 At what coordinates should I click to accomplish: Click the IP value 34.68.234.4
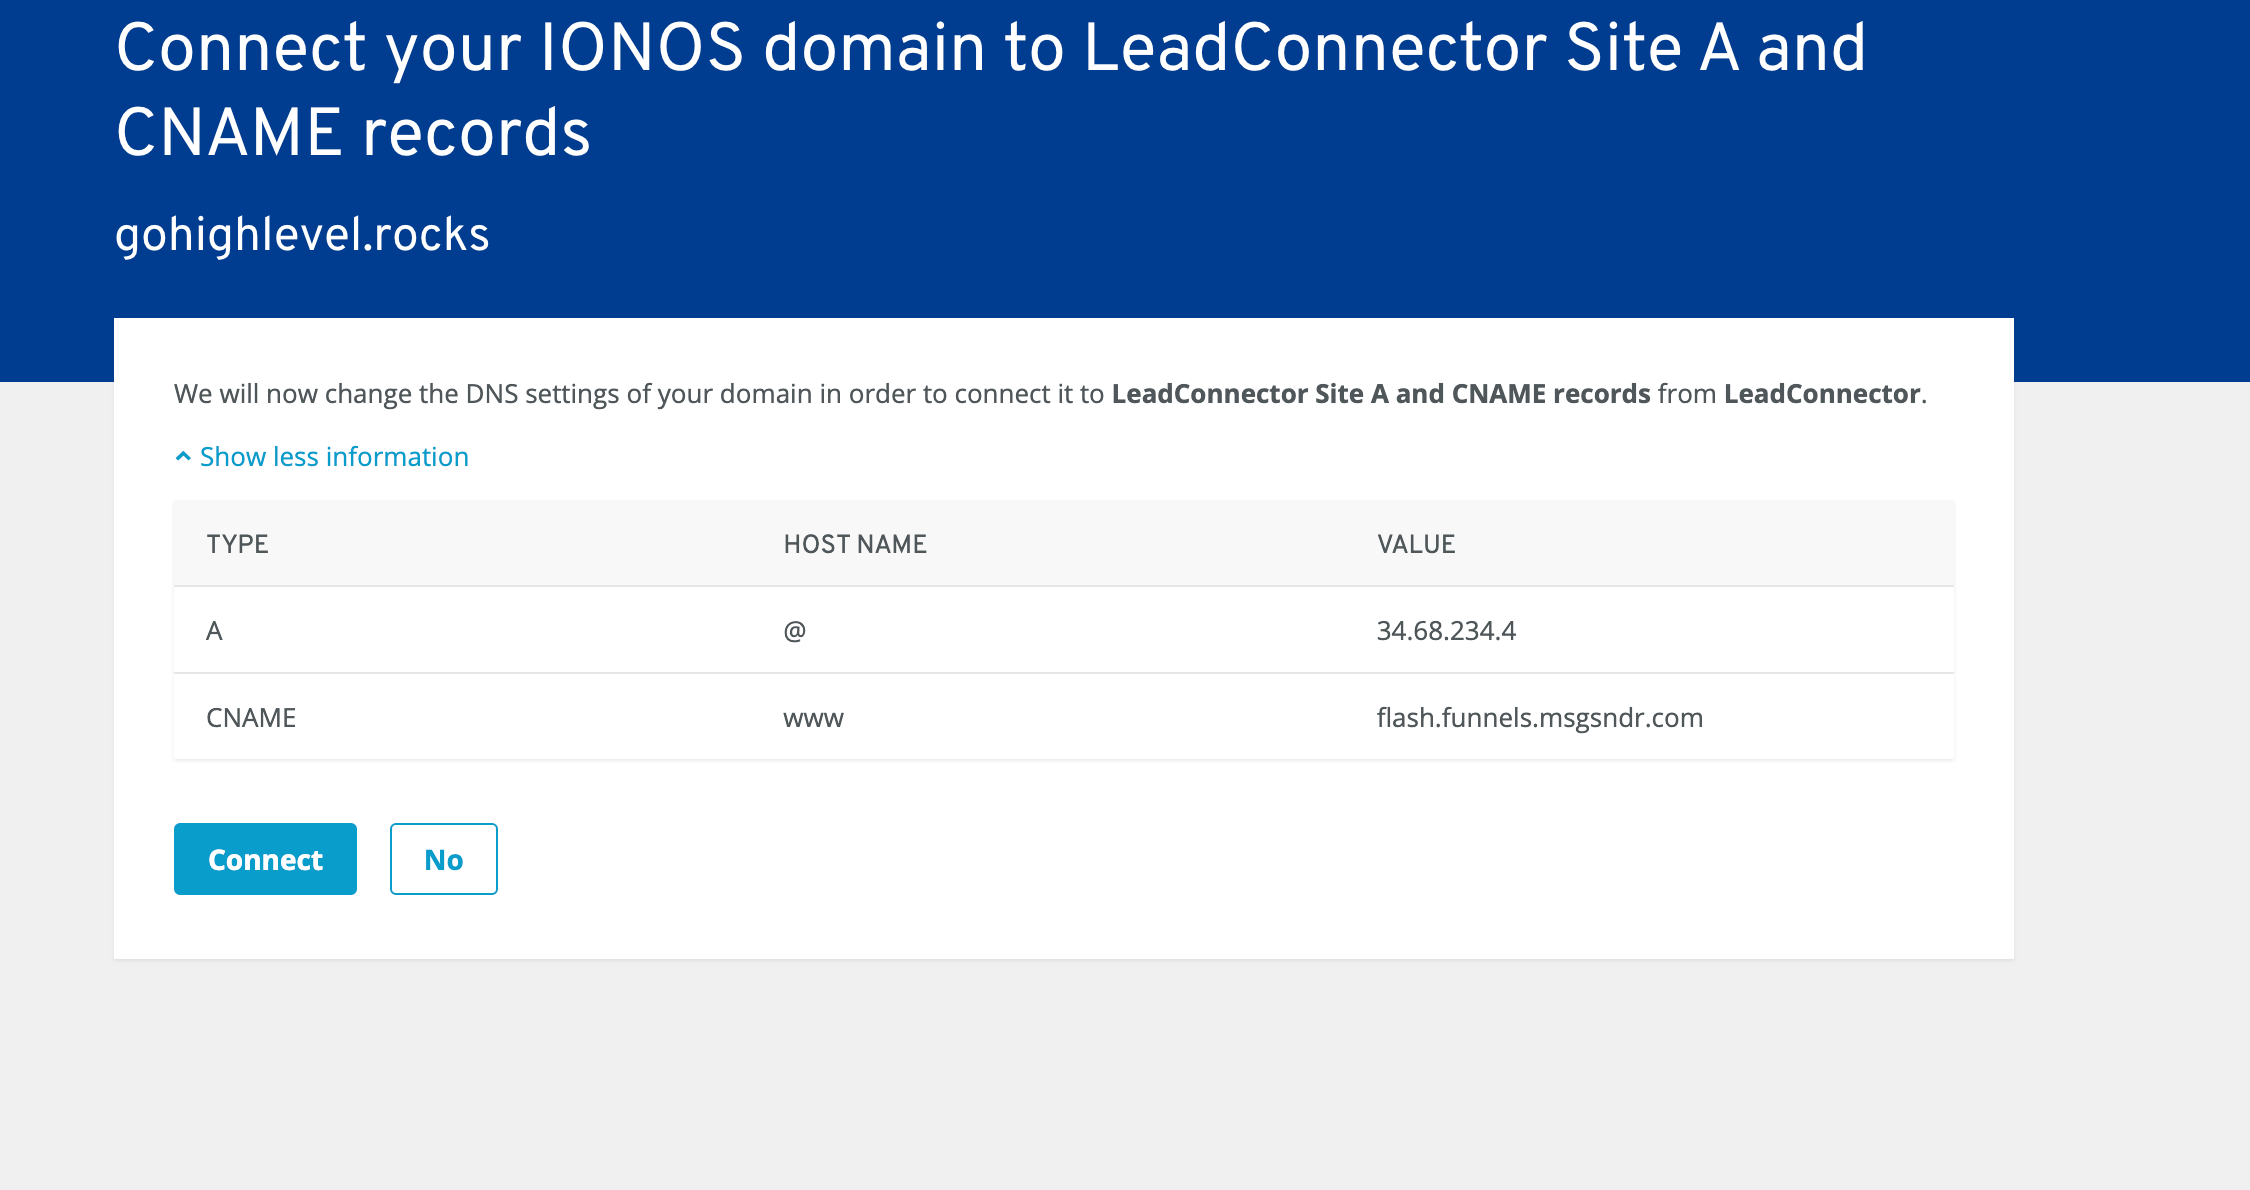tap(1446, 631)
